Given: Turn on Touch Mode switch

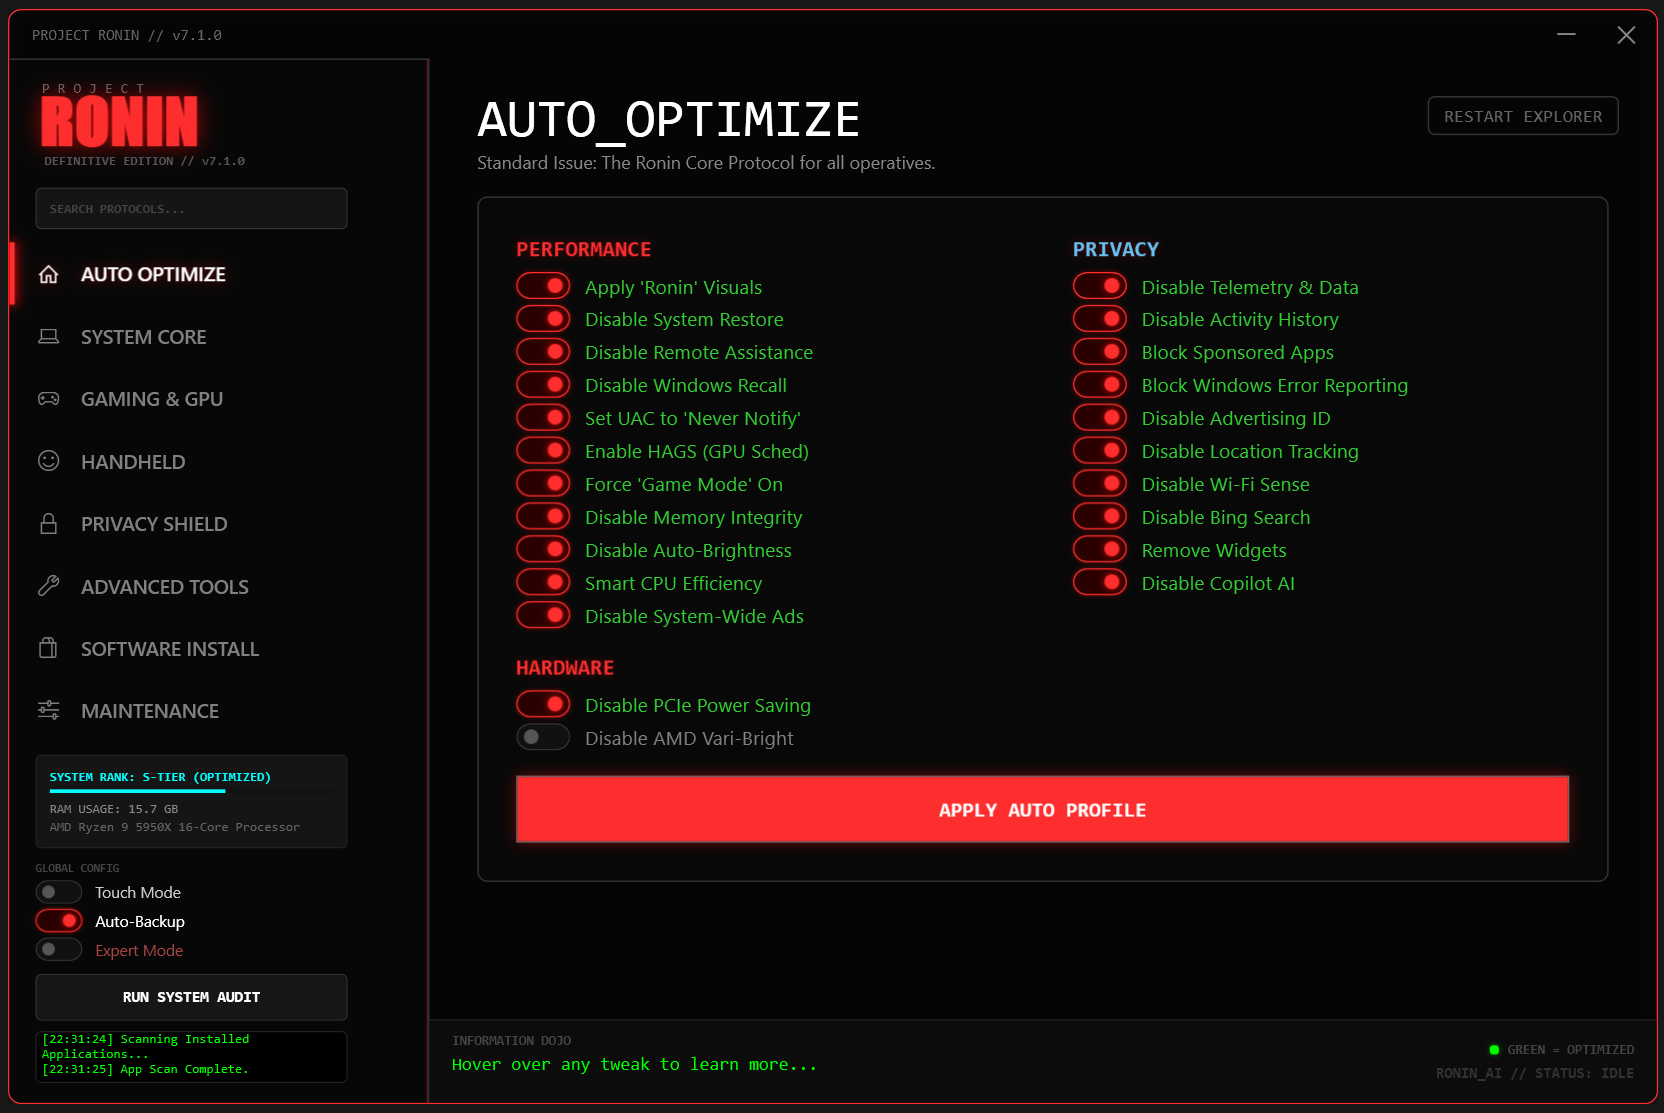Looking at the screenshot, I should tap(59, 892).
